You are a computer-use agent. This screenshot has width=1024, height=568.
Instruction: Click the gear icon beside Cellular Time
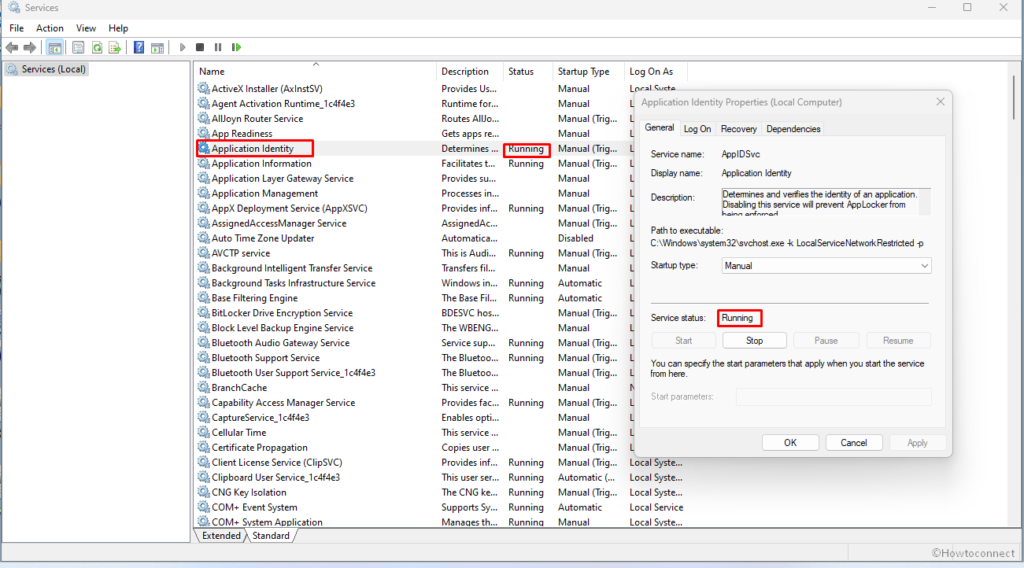pyautogui.click(x=204, y=432)
